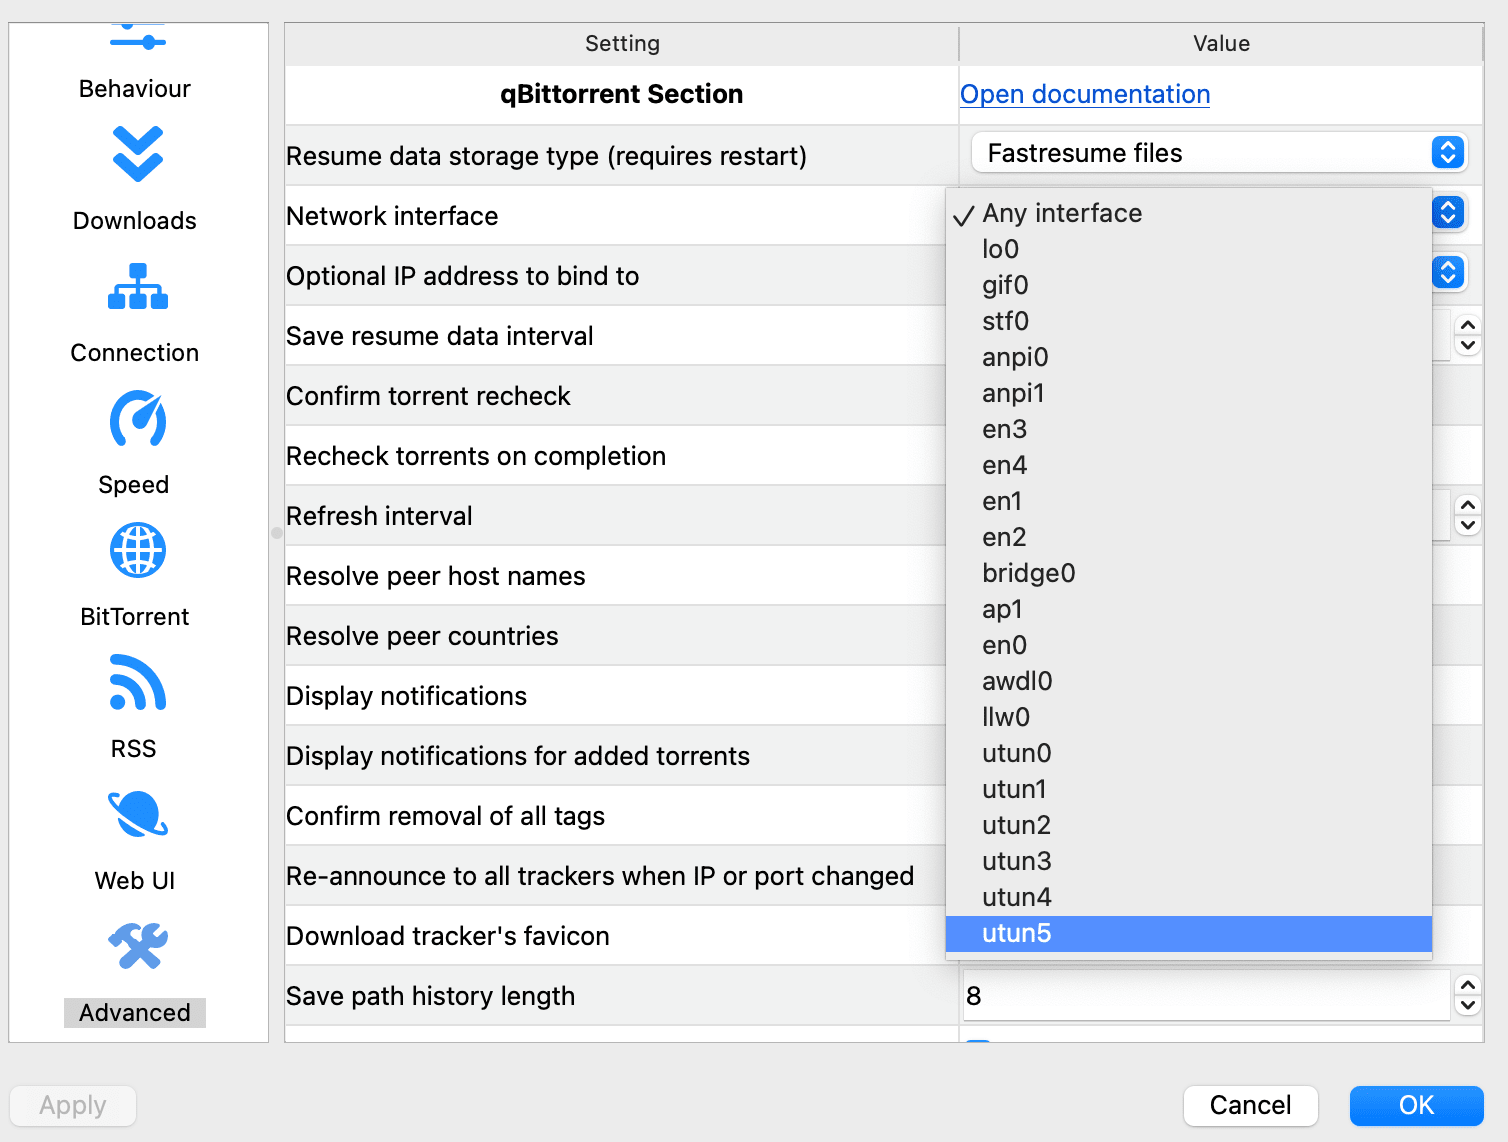Open the Resume data storage type dropdown
The image size is (1508, 1142).
pyautogui.click(x=1219, y=153)
